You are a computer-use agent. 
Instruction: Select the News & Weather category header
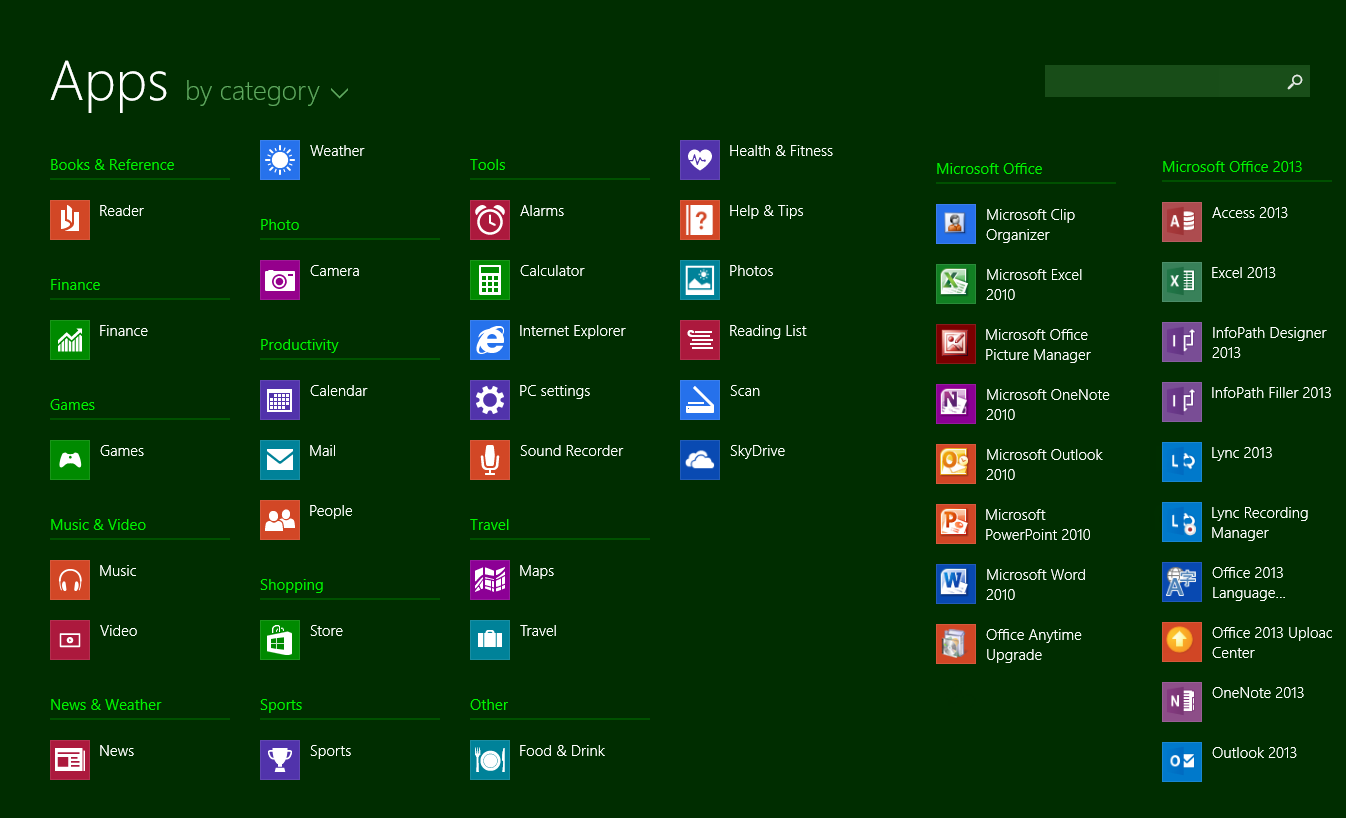106,705
